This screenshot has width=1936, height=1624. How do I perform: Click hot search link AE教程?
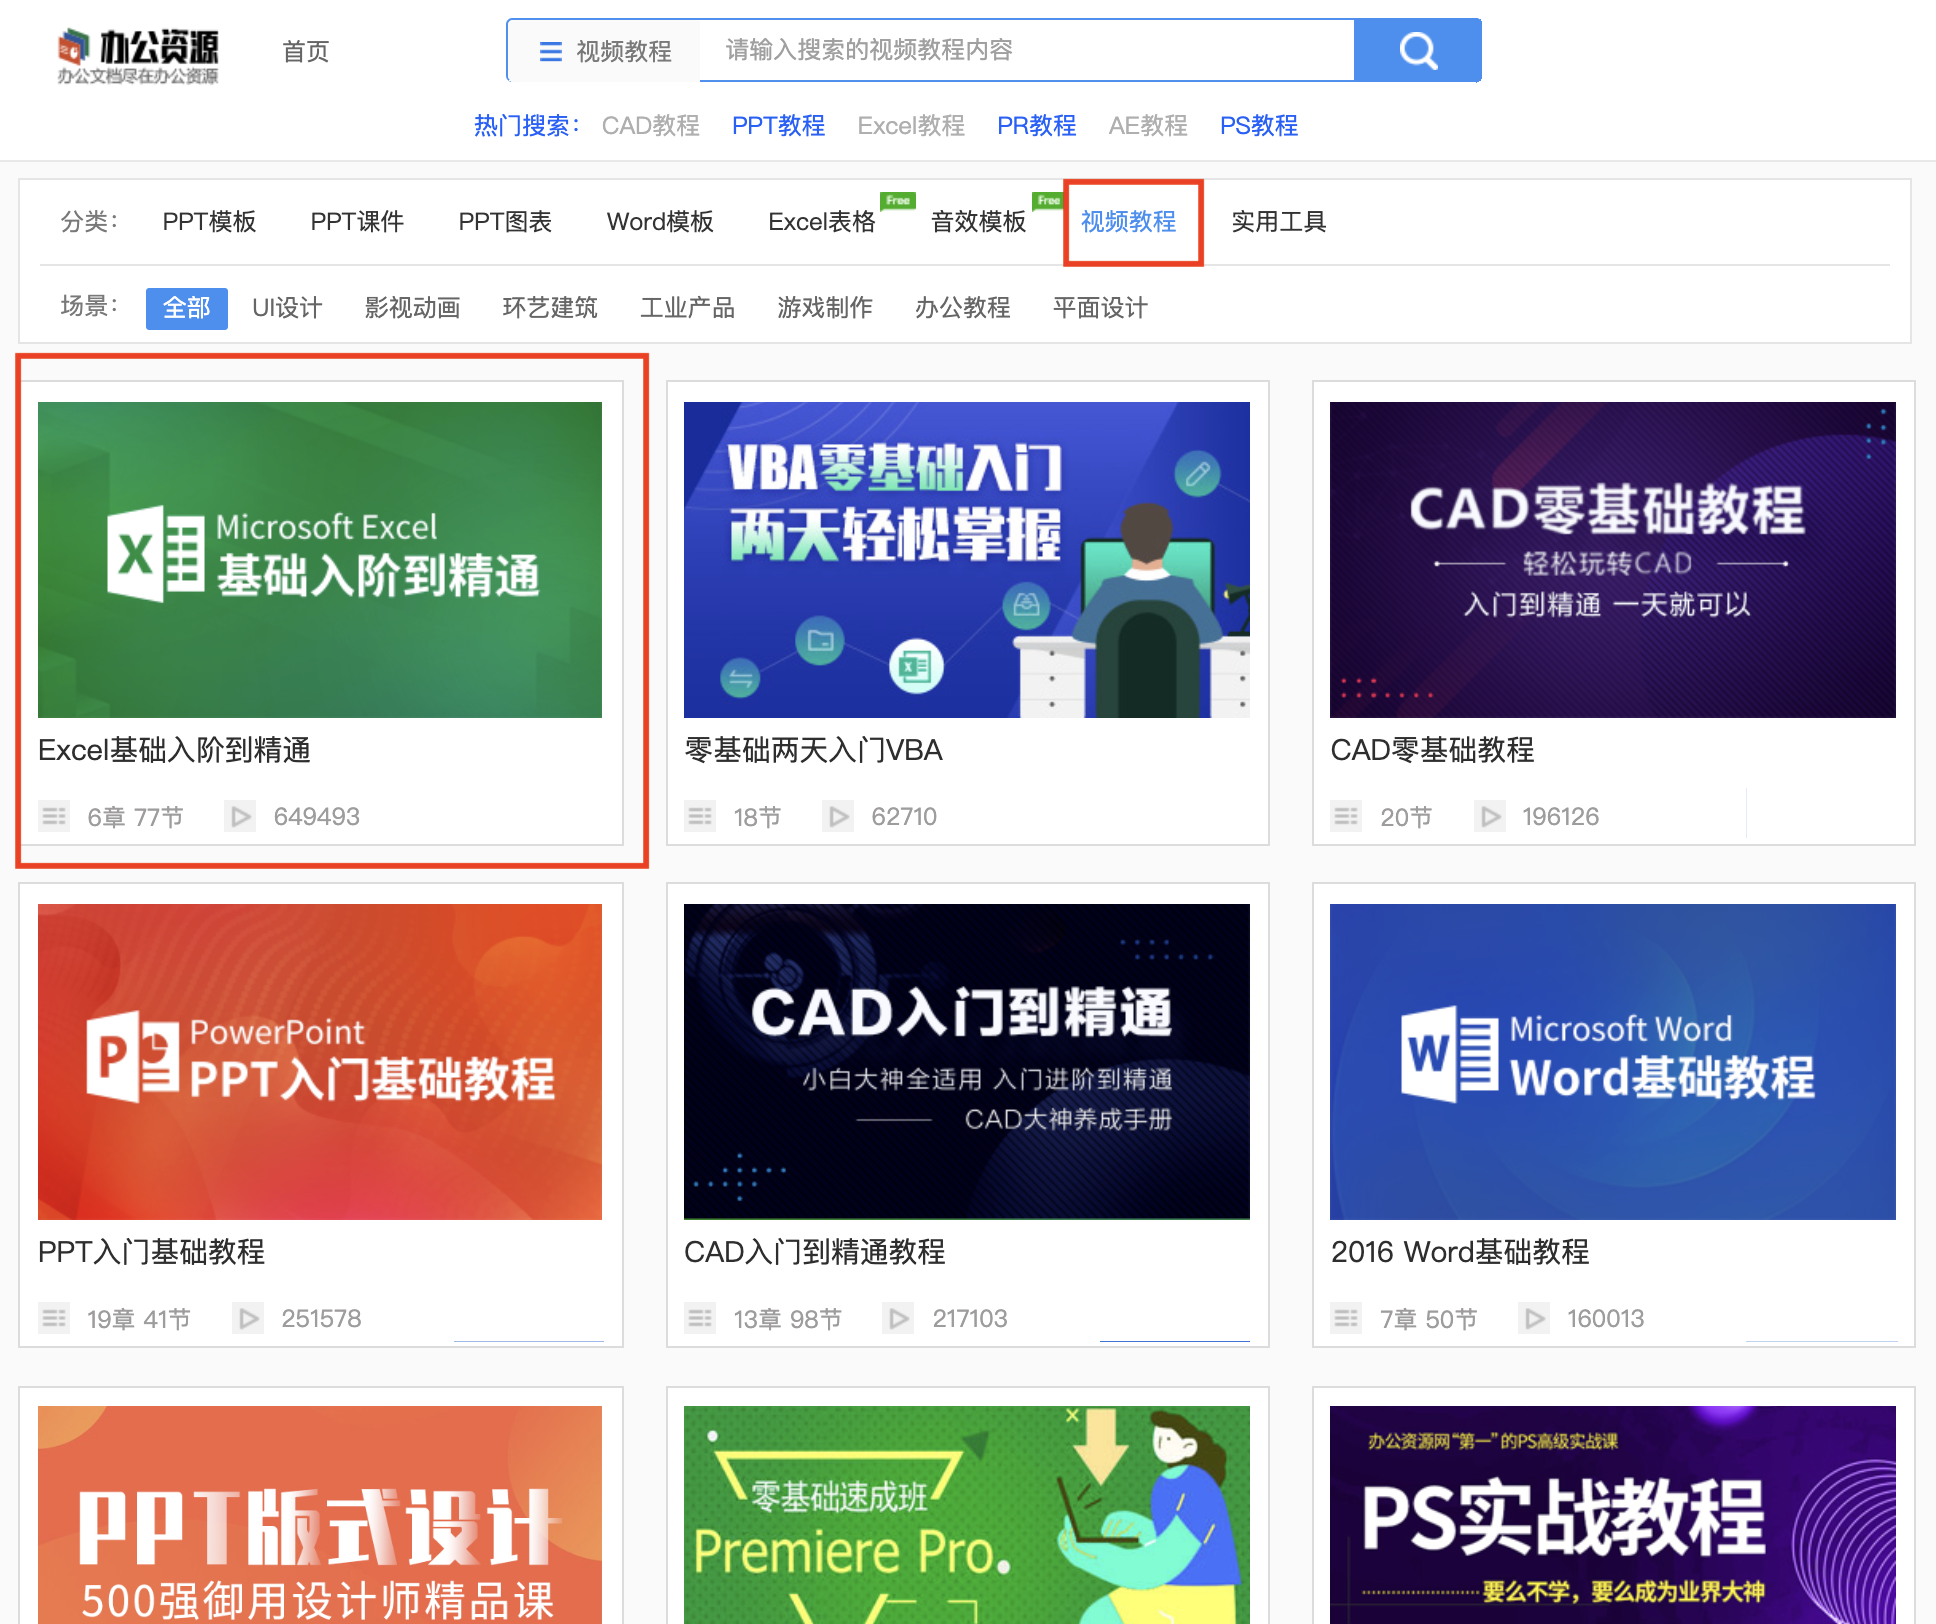(x=1148, y=126)
